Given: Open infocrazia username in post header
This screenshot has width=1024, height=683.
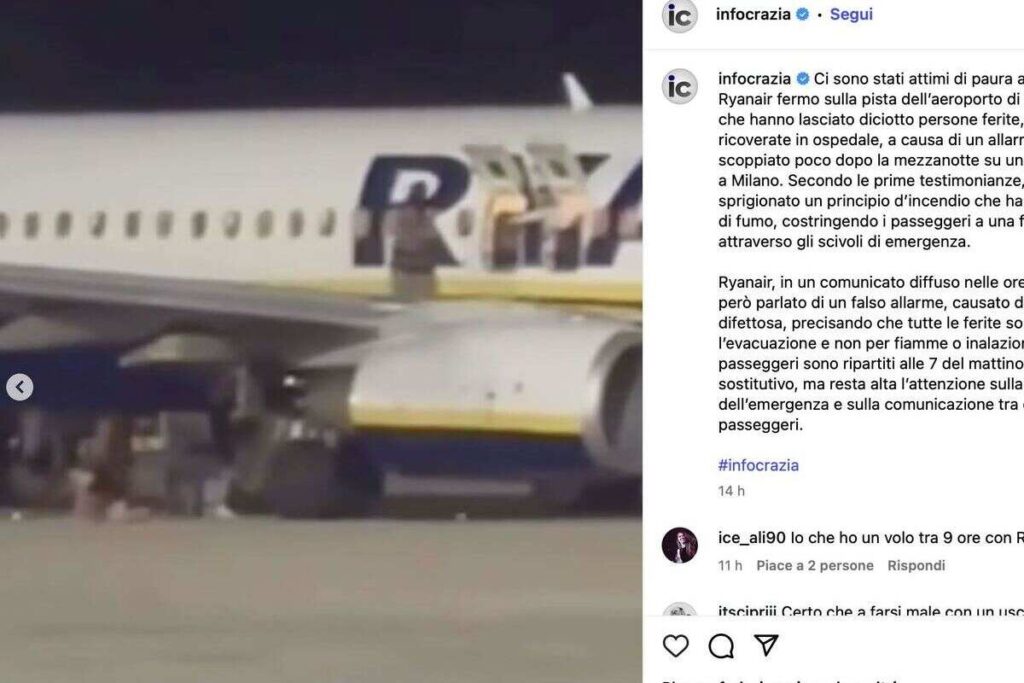Looking at the screenshot, I should click(753, 14).
